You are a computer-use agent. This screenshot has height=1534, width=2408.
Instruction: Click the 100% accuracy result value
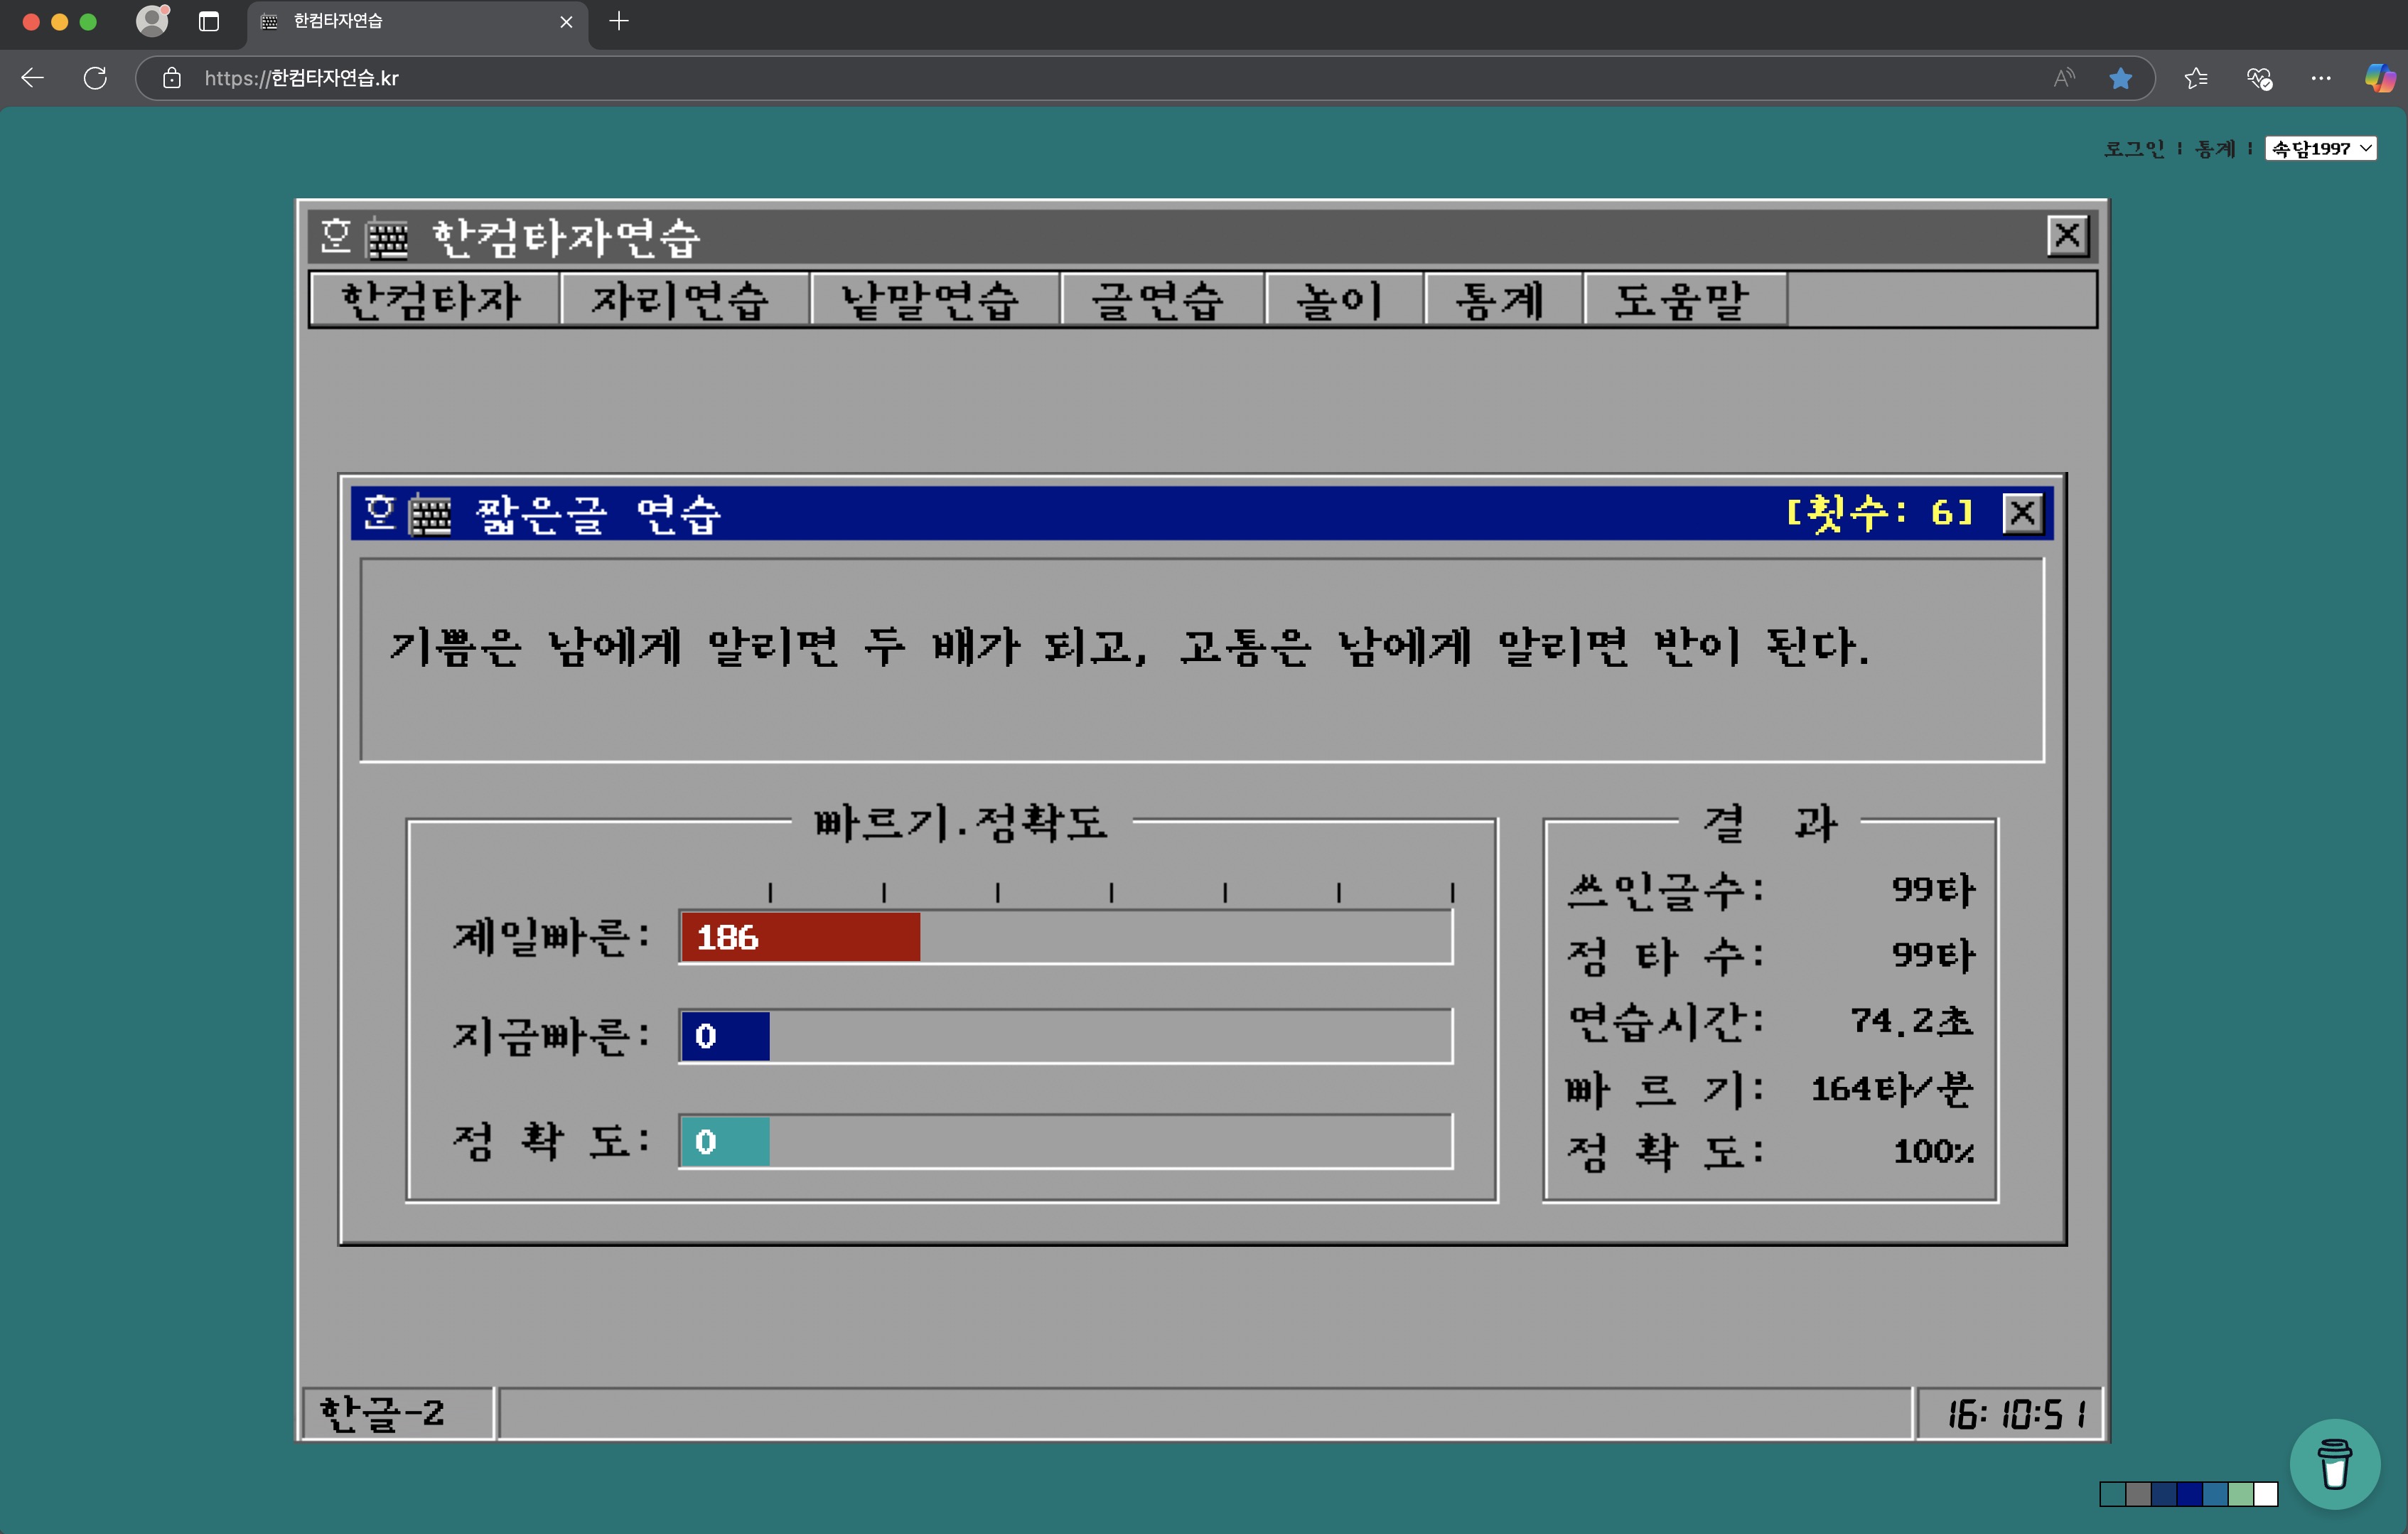(x=1934, y=1151)
